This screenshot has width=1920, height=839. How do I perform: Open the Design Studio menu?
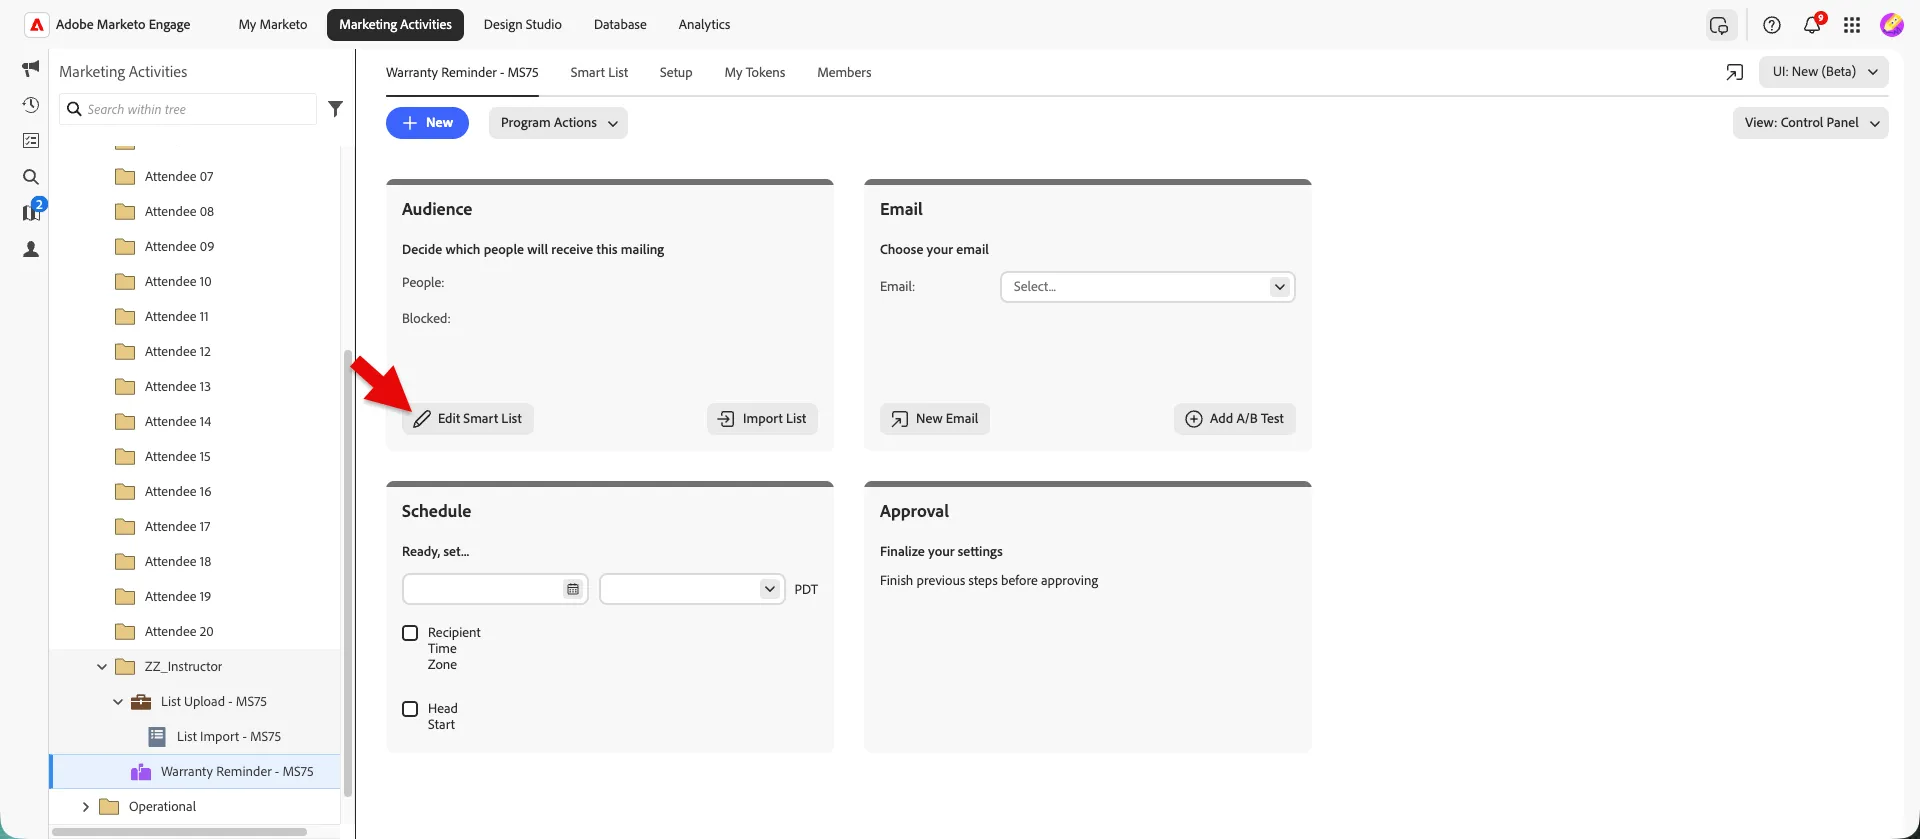(522, 25)
